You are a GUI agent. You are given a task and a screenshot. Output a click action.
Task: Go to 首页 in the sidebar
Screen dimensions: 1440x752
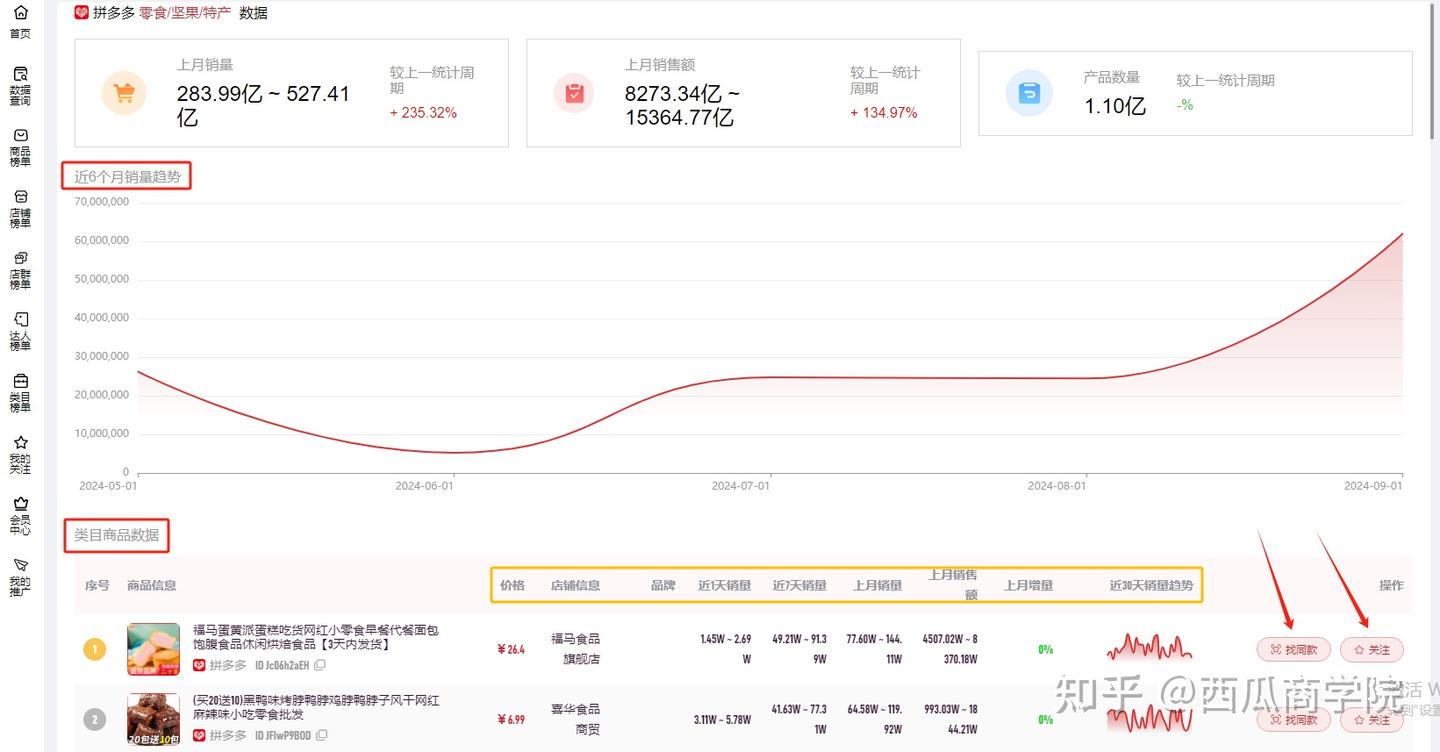coord(20,22)
